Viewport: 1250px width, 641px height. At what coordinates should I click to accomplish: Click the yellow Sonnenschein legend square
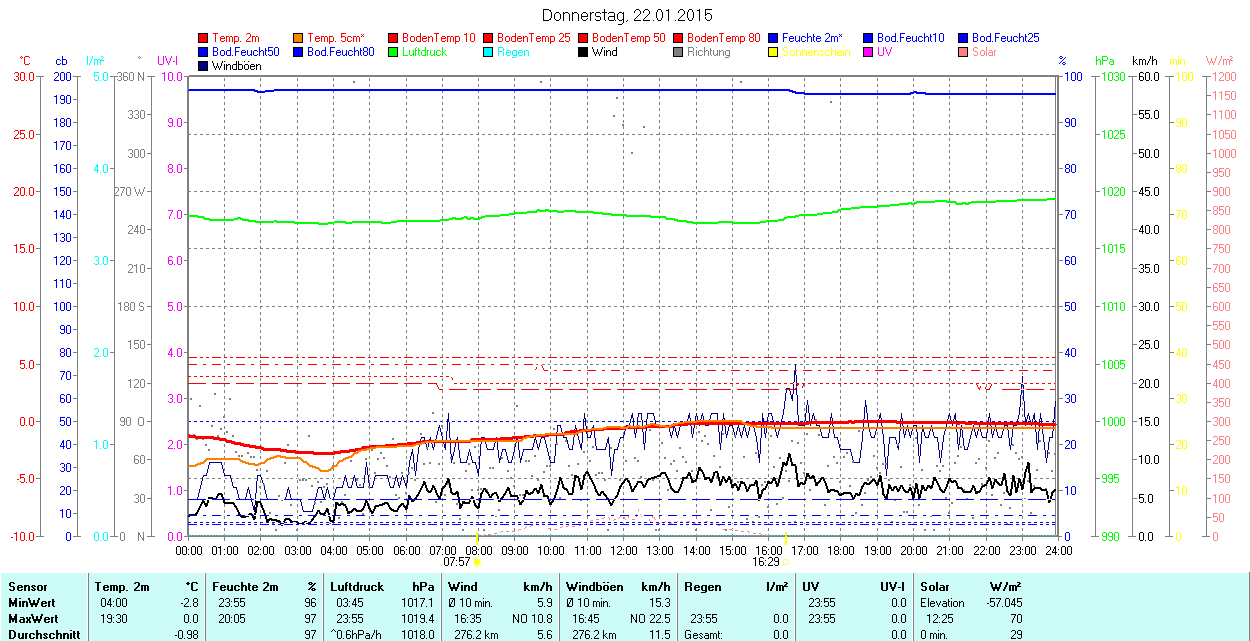pos(774,52)
